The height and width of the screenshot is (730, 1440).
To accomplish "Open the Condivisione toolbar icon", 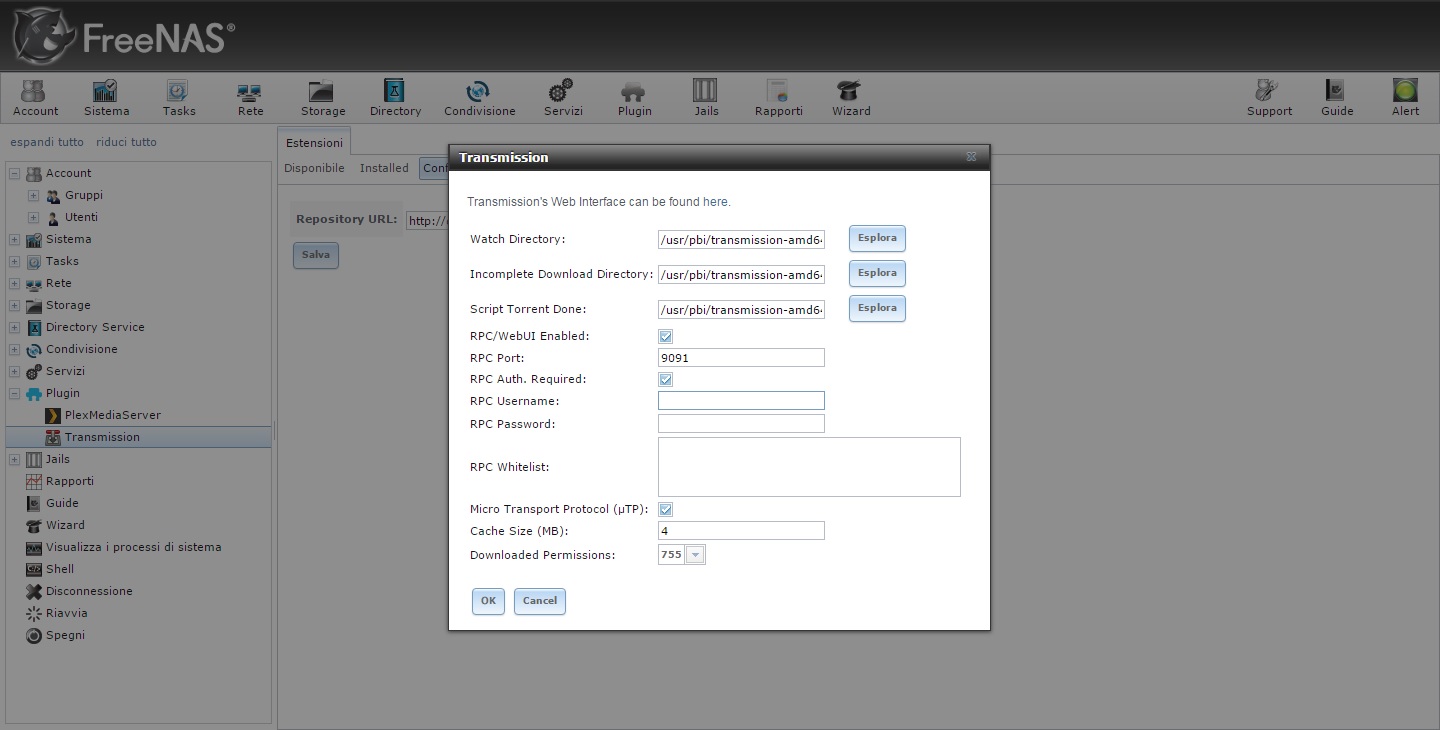I will click(480, 98).
